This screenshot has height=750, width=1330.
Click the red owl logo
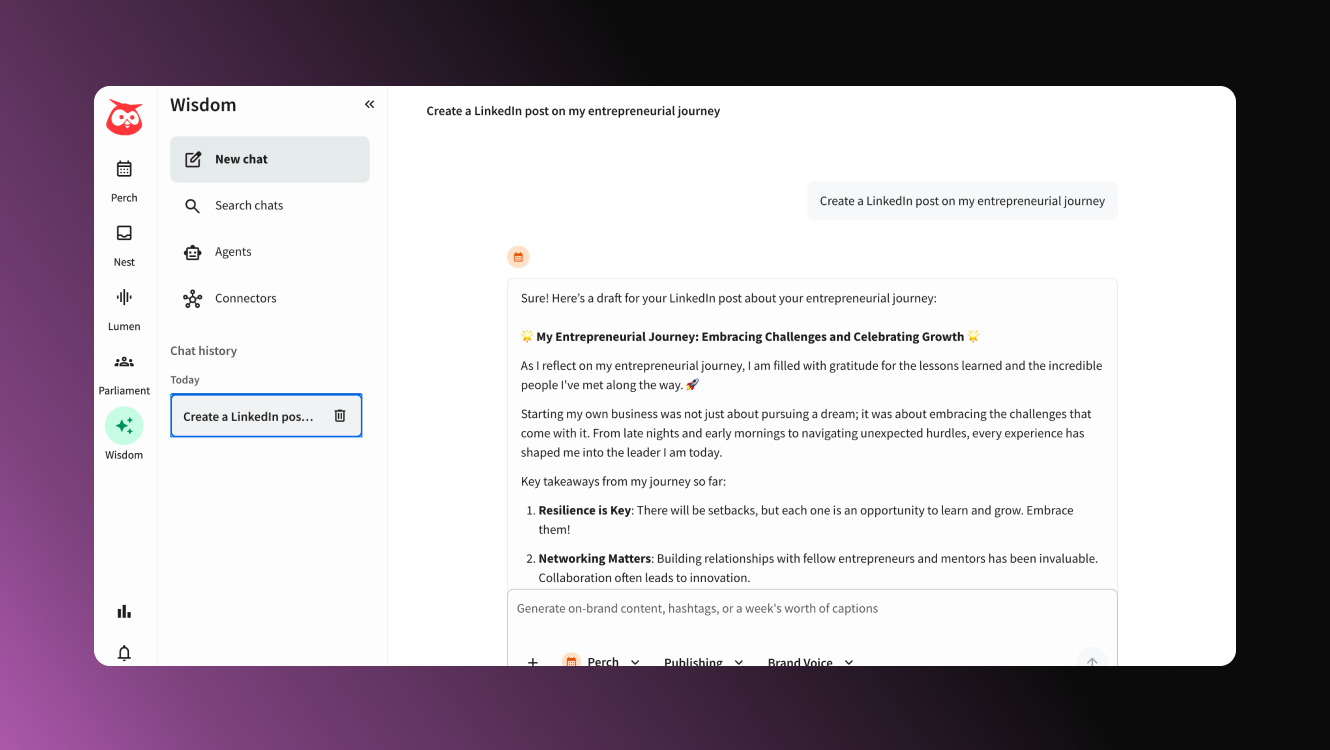click(124, 118)
